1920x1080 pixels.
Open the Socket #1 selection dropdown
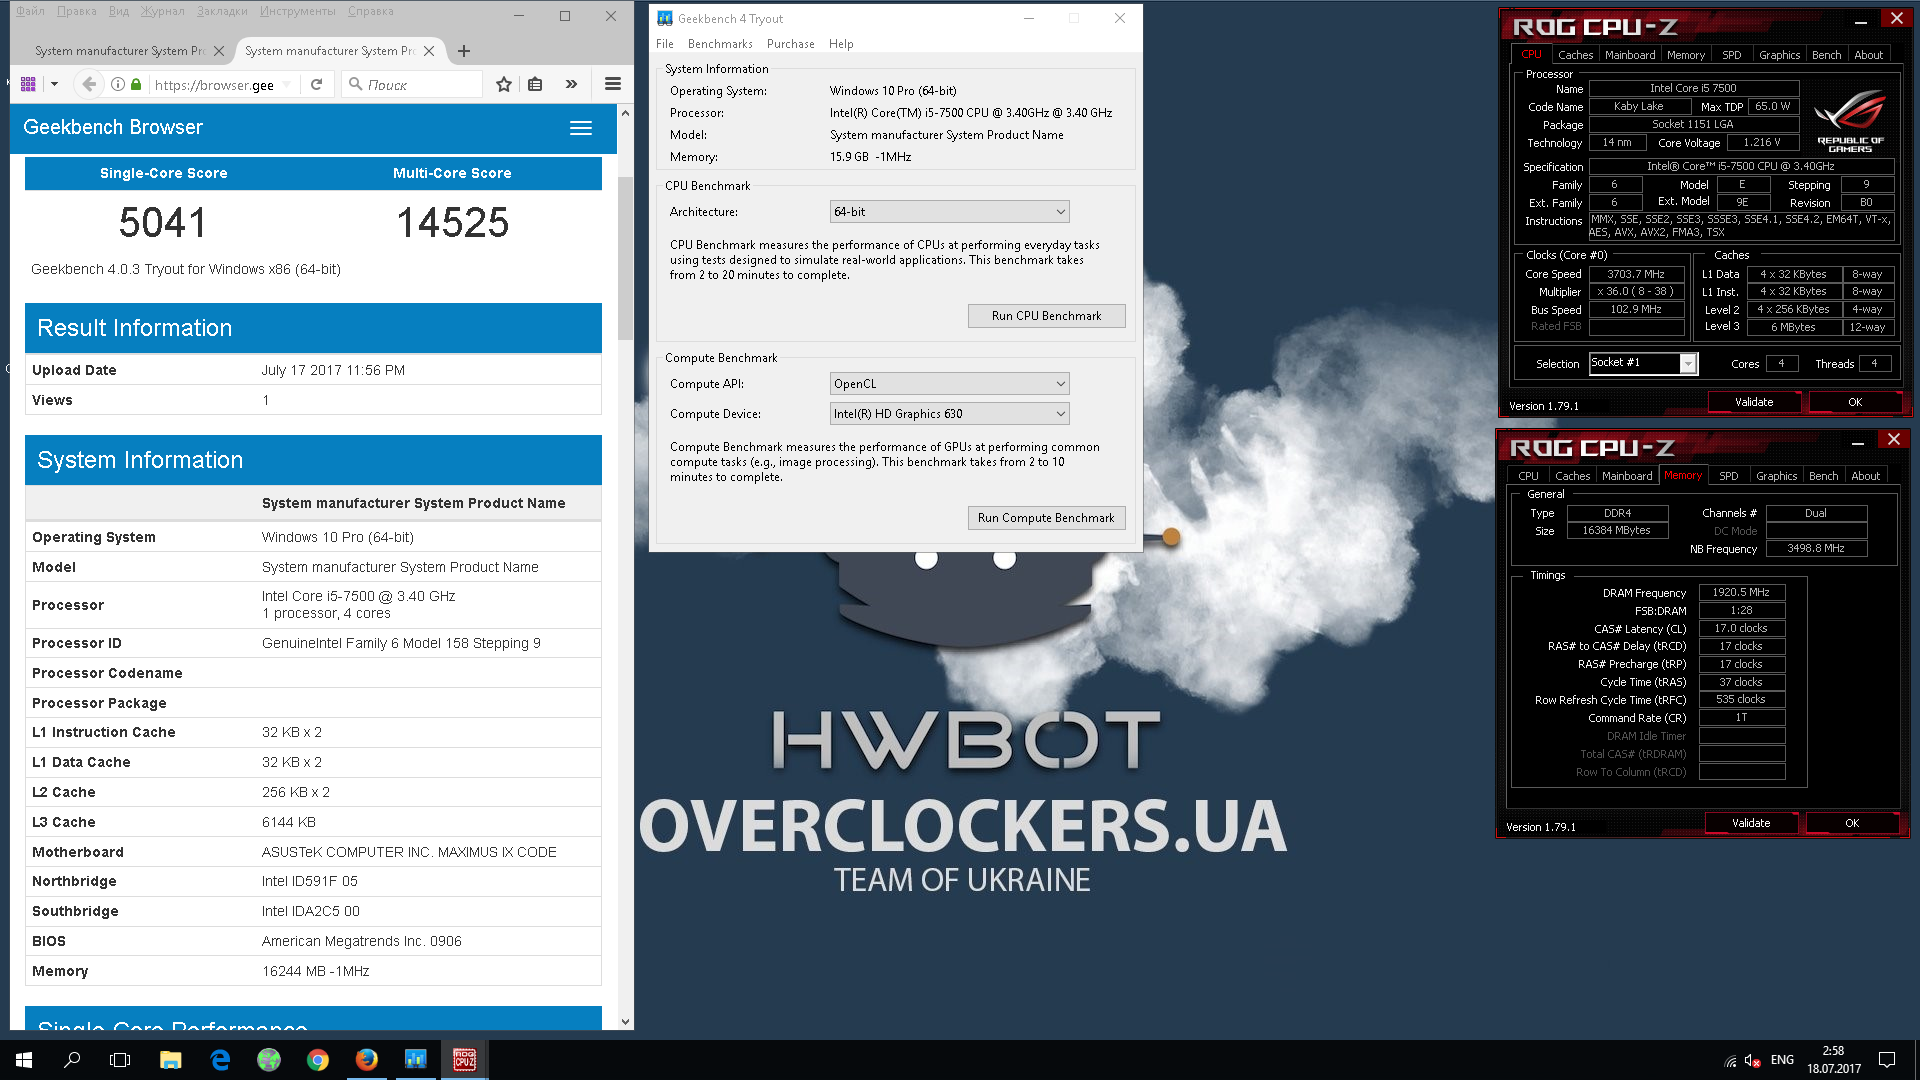[1643, 364]
